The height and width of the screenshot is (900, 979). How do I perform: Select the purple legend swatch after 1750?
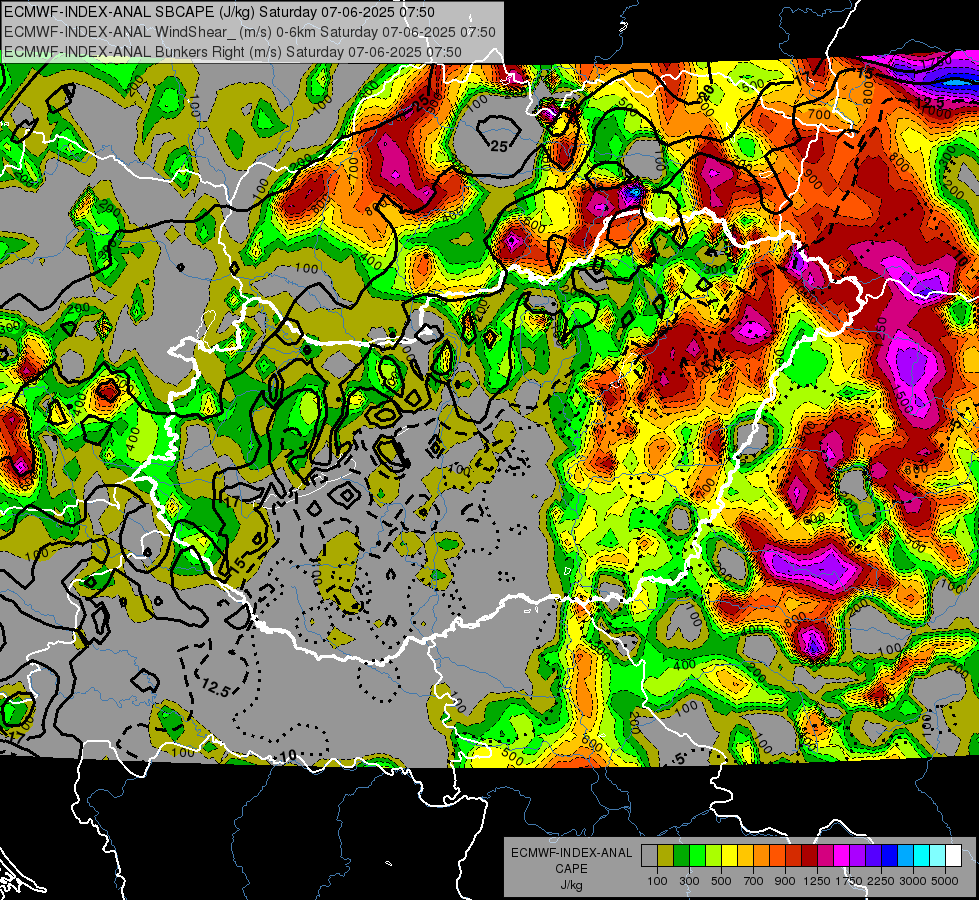pyautogui.click(x=857, y=856)
